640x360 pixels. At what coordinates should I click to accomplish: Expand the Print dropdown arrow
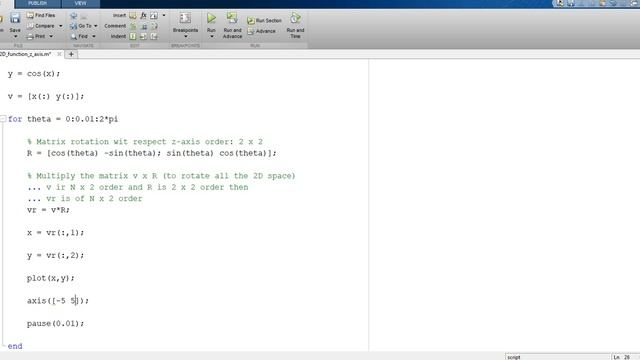coord(51,36)
